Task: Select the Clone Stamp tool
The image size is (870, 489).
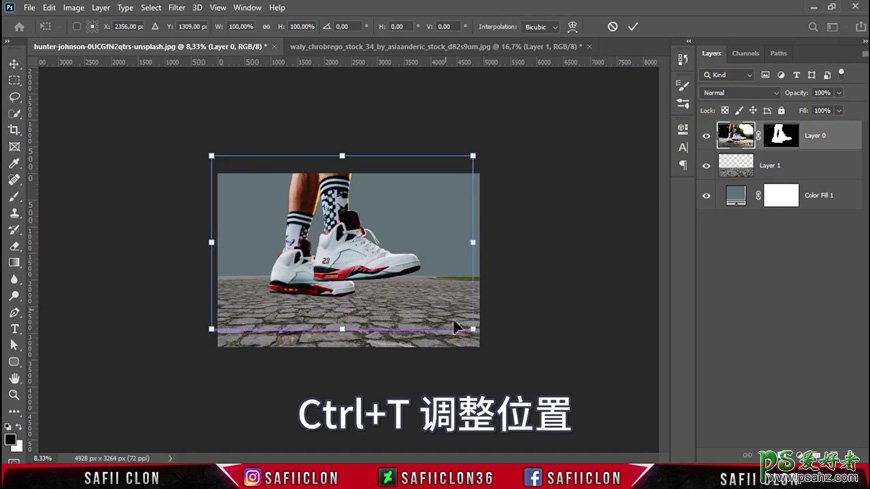Action: (14, 213)
